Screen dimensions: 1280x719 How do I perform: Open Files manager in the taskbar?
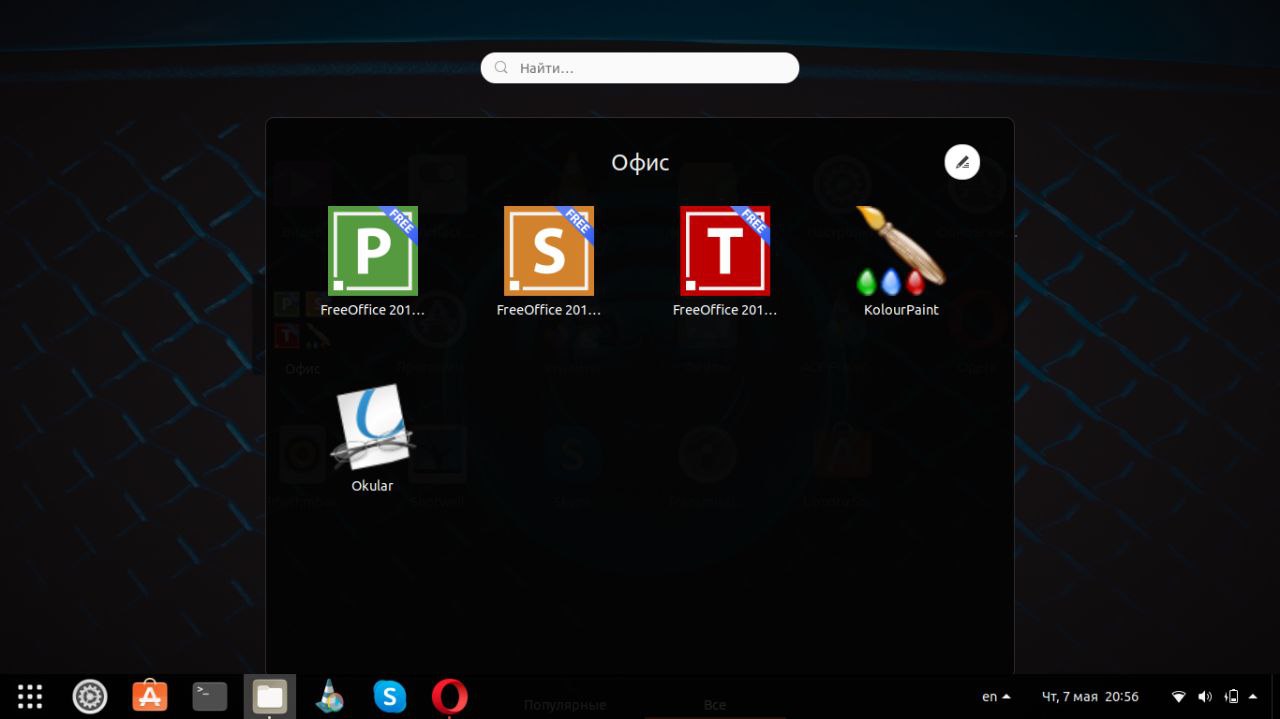270,696
